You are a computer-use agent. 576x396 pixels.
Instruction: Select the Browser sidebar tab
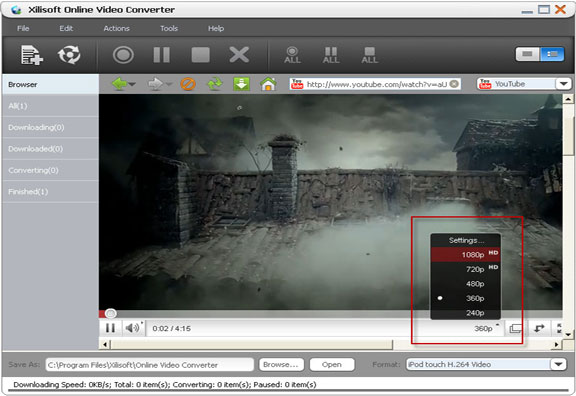[x=50, y=84]
